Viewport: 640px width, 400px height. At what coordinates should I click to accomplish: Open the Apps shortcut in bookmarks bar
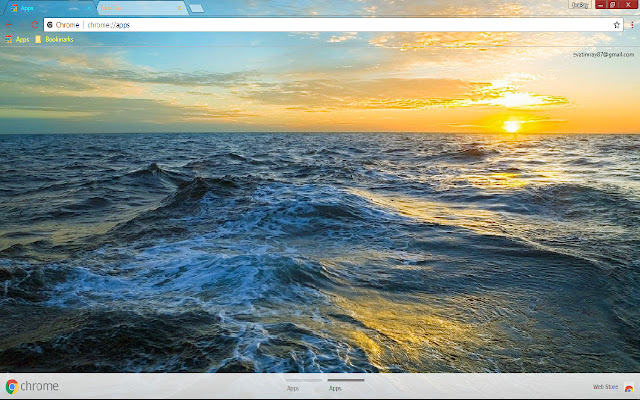point(17,39)
